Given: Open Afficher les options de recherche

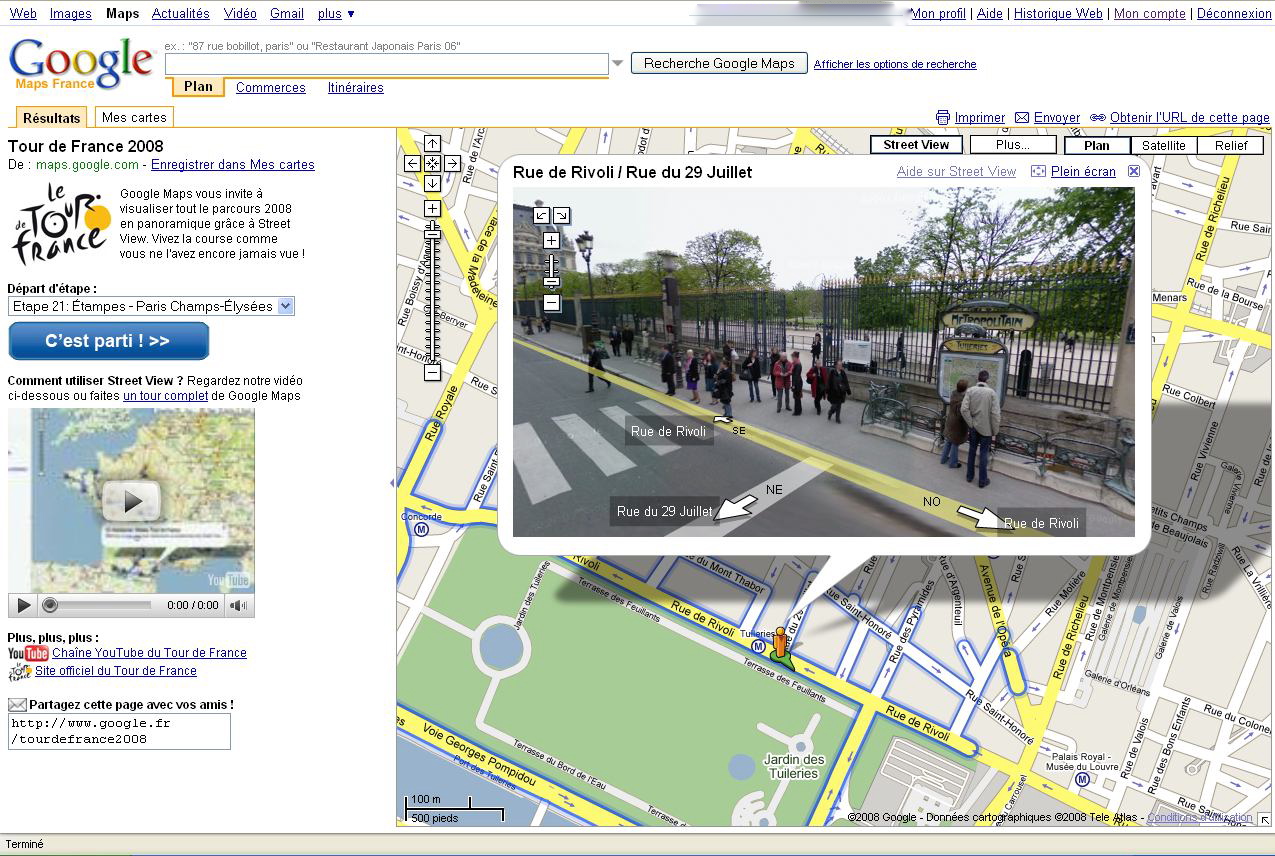Looking at the screenshot, I should click(x=895, y=64).
